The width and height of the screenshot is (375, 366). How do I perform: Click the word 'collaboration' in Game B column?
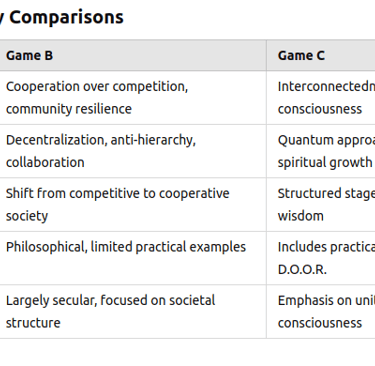[45, 163]
